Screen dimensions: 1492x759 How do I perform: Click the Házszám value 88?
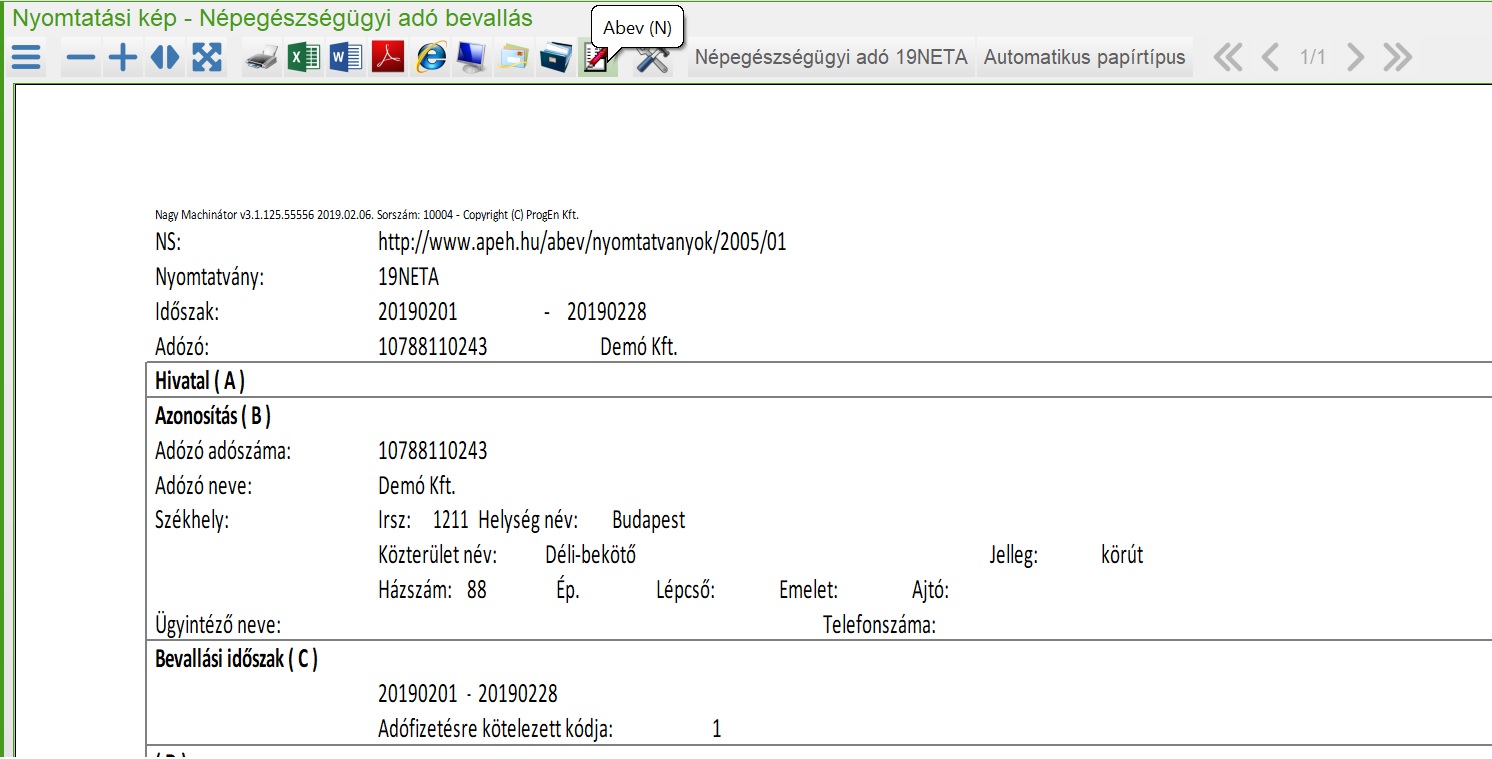pyautogui.click(x=476, y=590)
